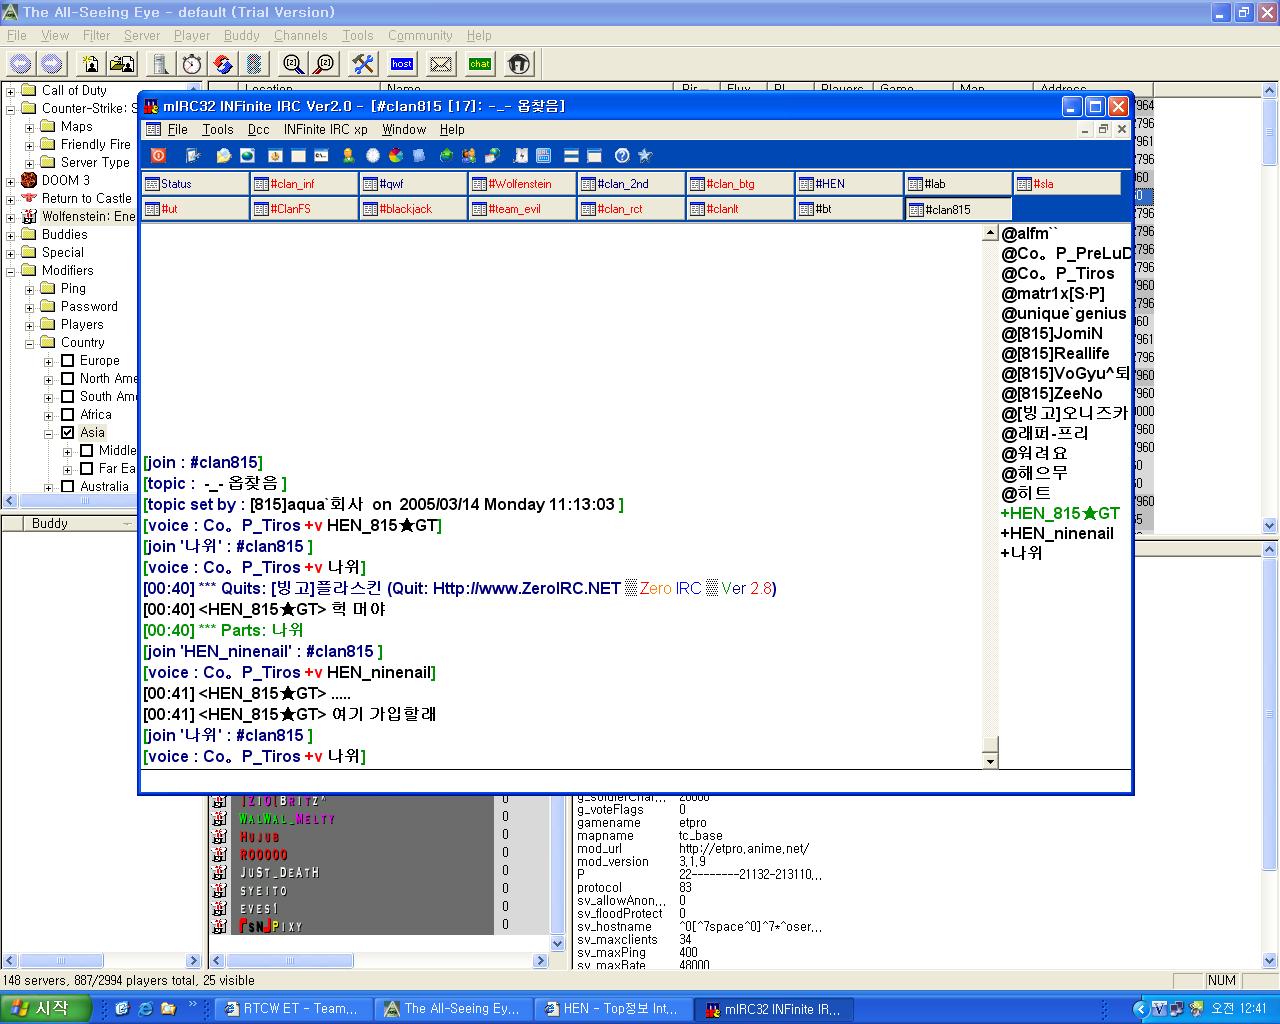Click the blue host button in toolbar

(x=402, y=64)
